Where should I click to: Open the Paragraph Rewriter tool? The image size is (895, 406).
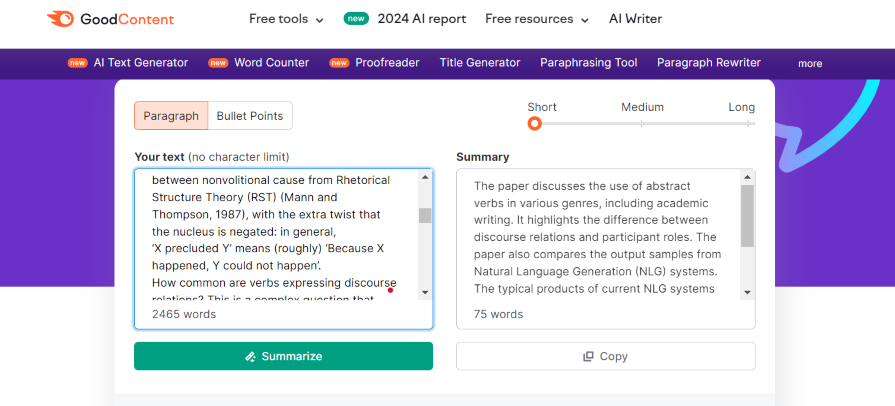[708, 63]
